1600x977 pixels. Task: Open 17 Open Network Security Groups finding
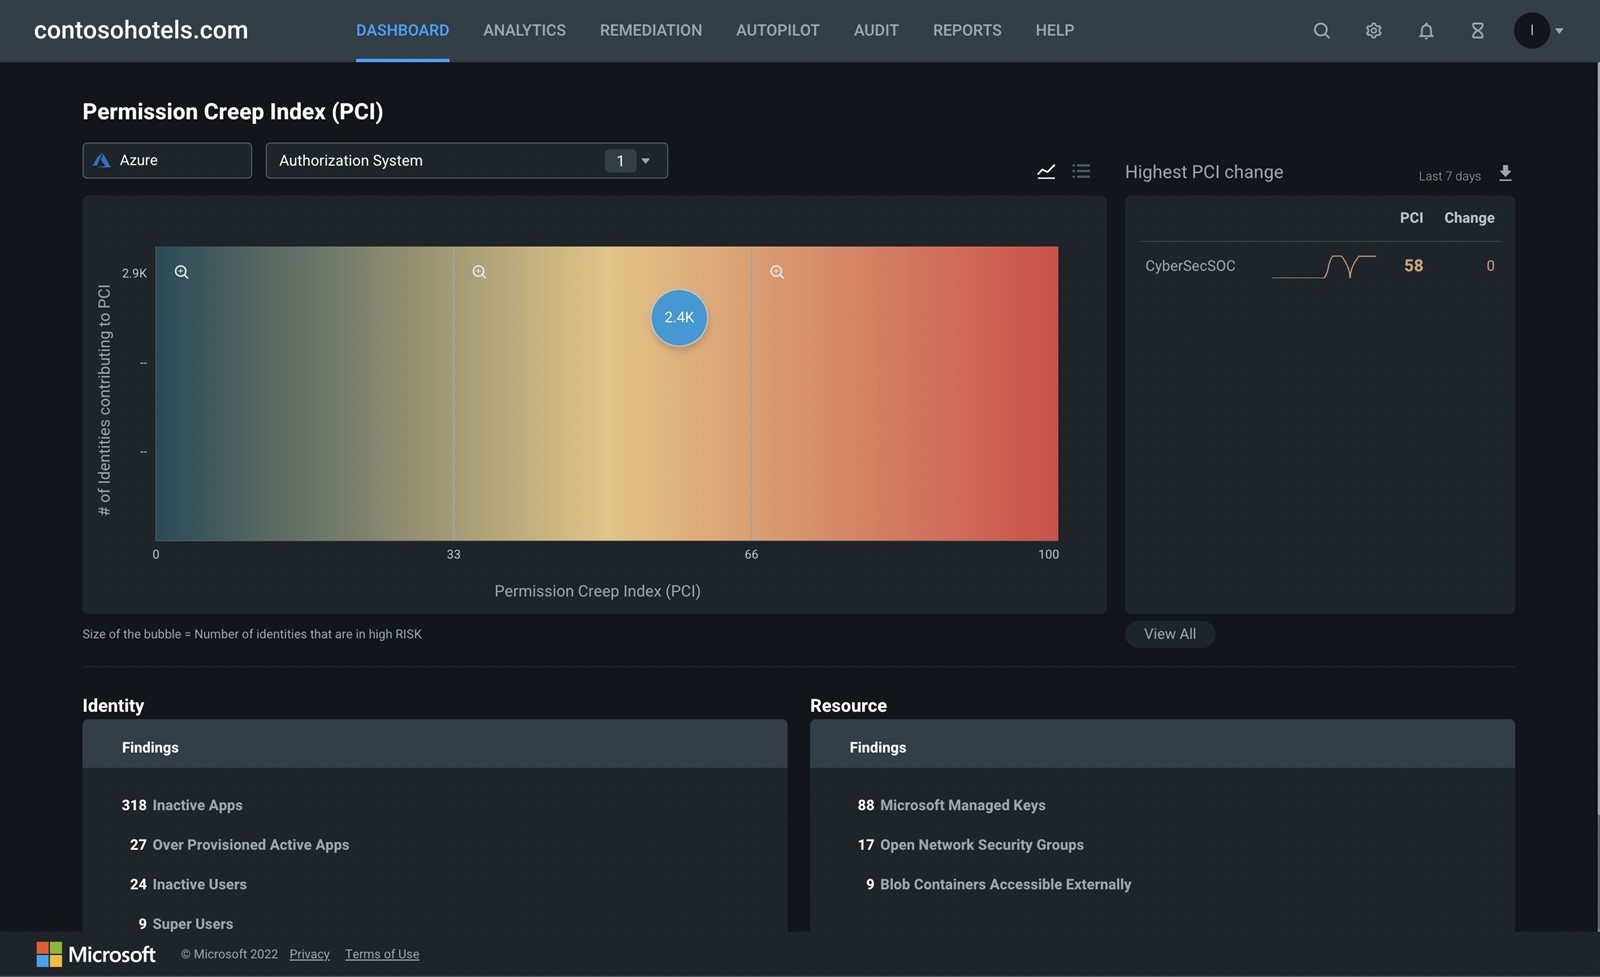pyautogui.click(x=970, y=845)
